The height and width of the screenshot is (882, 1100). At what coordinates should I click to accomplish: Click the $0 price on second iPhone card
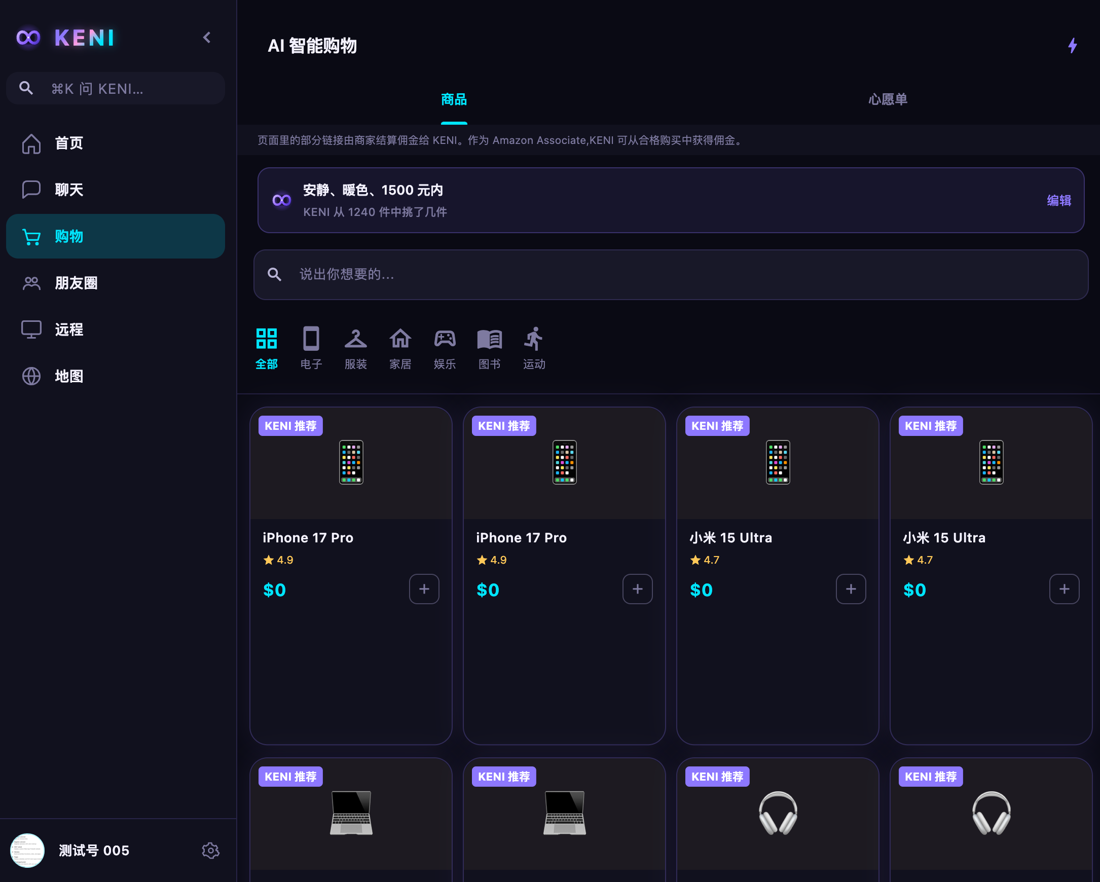pyautogui.click(x=488, y=590)
